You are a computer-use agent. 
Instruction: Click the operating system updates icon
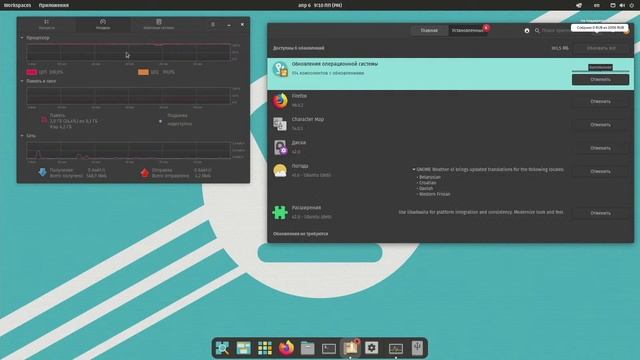(280, 69)
